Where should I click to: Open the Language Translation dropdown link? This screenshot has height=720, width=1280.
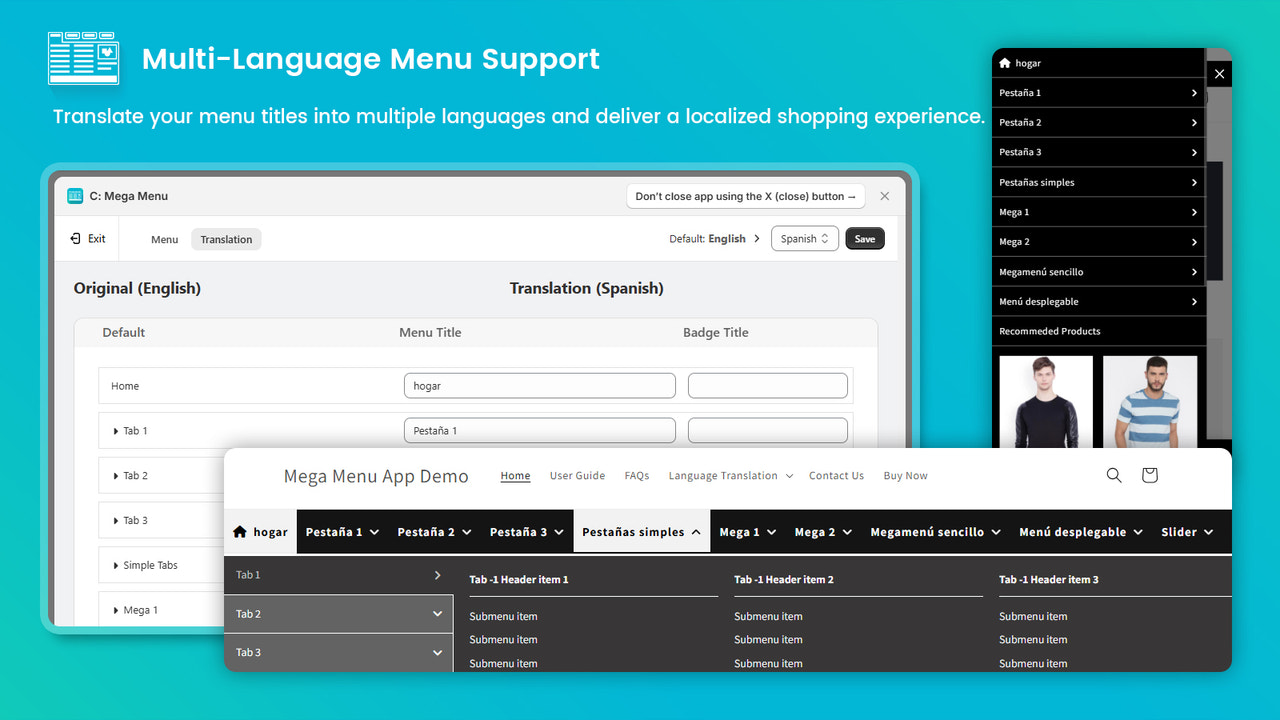click(730, 476)
